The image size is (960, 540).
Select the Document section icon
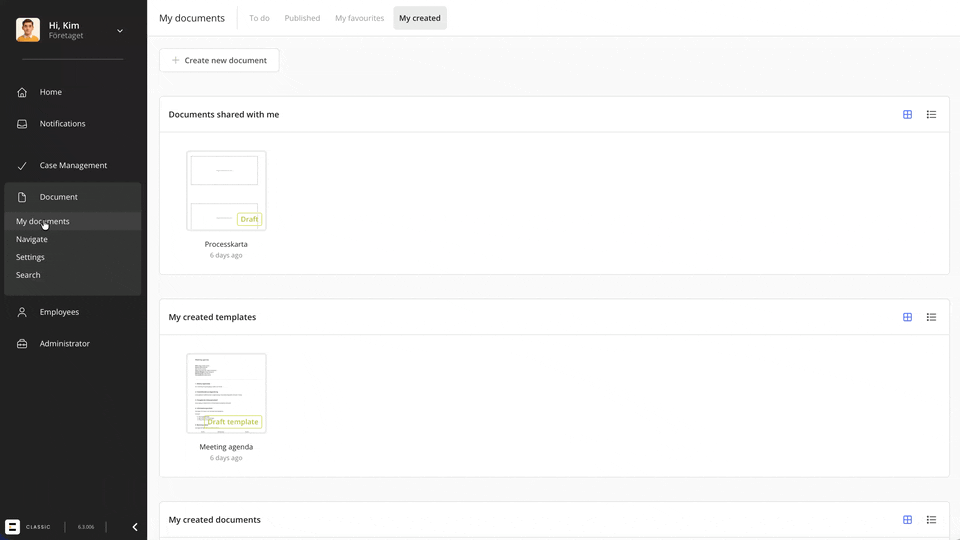point(22,197)
